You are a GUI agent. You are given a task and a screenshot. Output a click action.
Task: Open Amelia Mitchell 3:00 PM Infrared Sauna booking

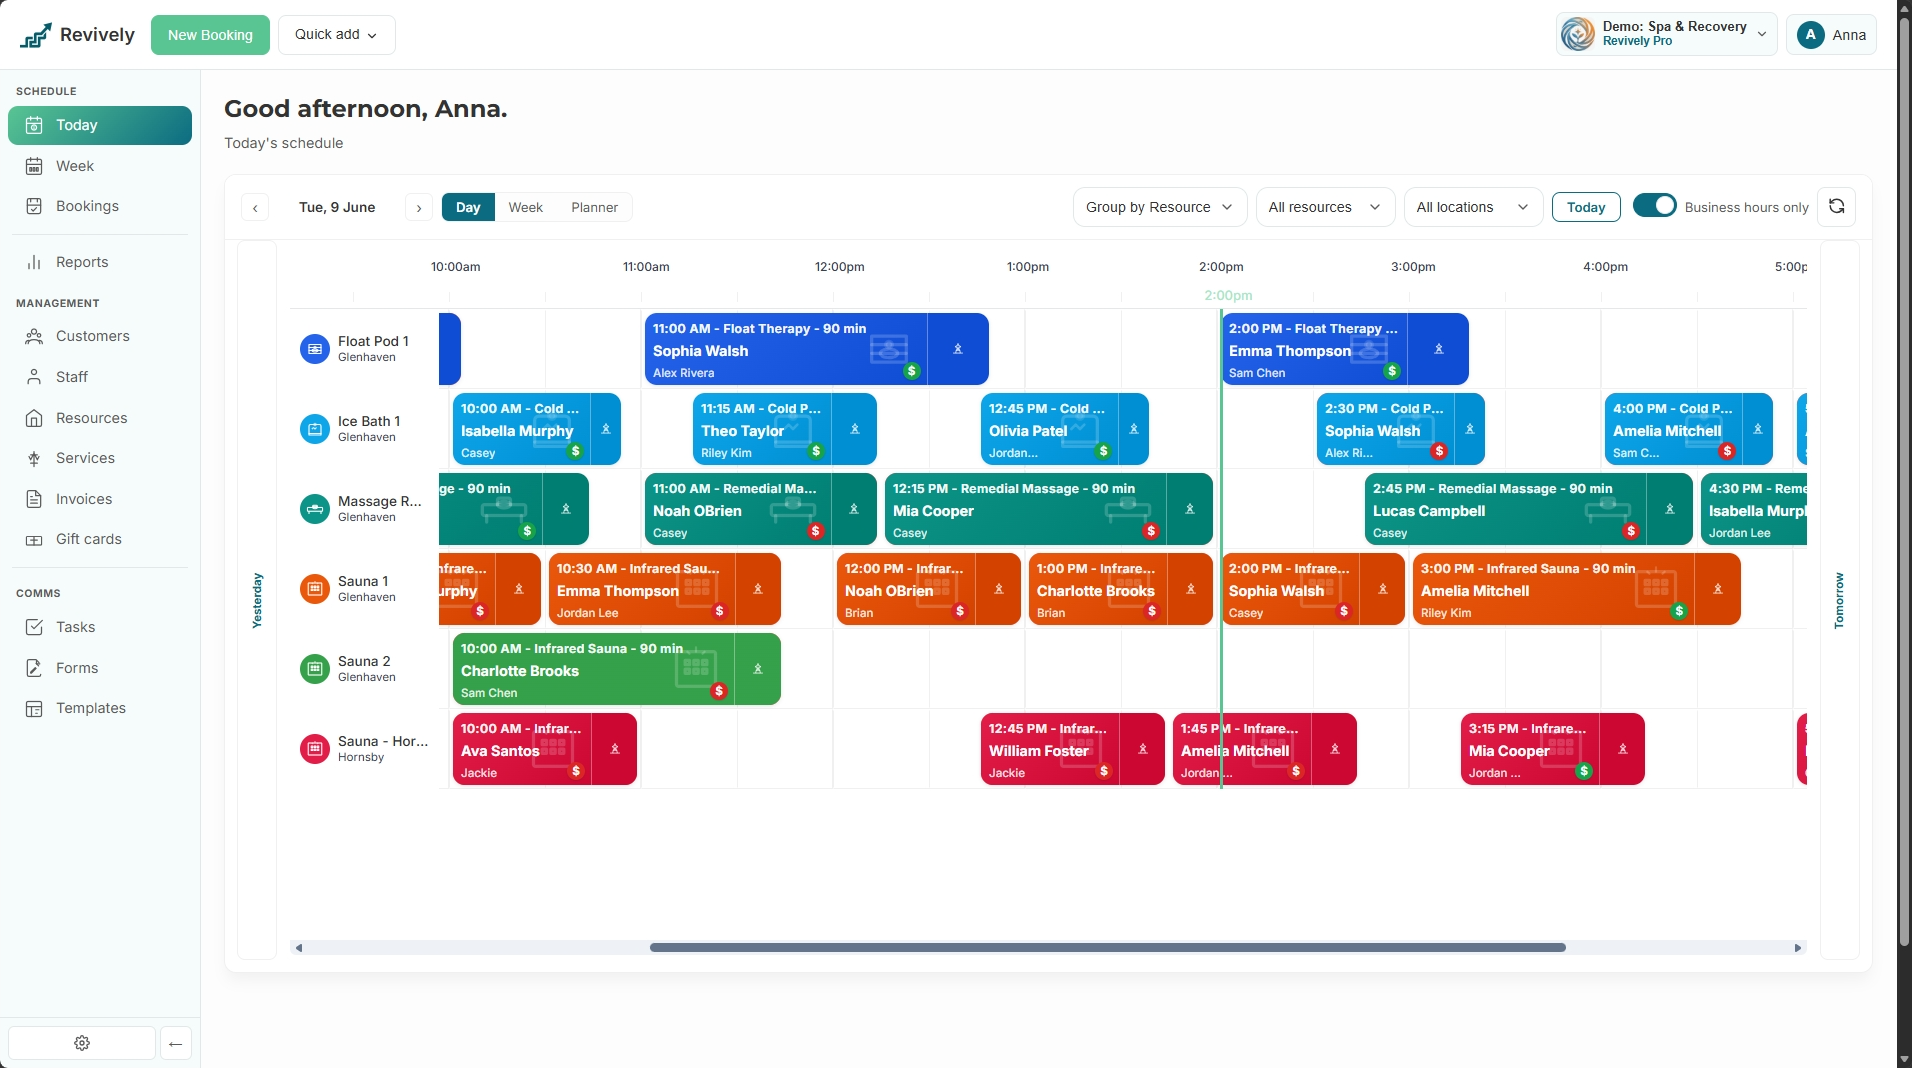point(1576,589)
